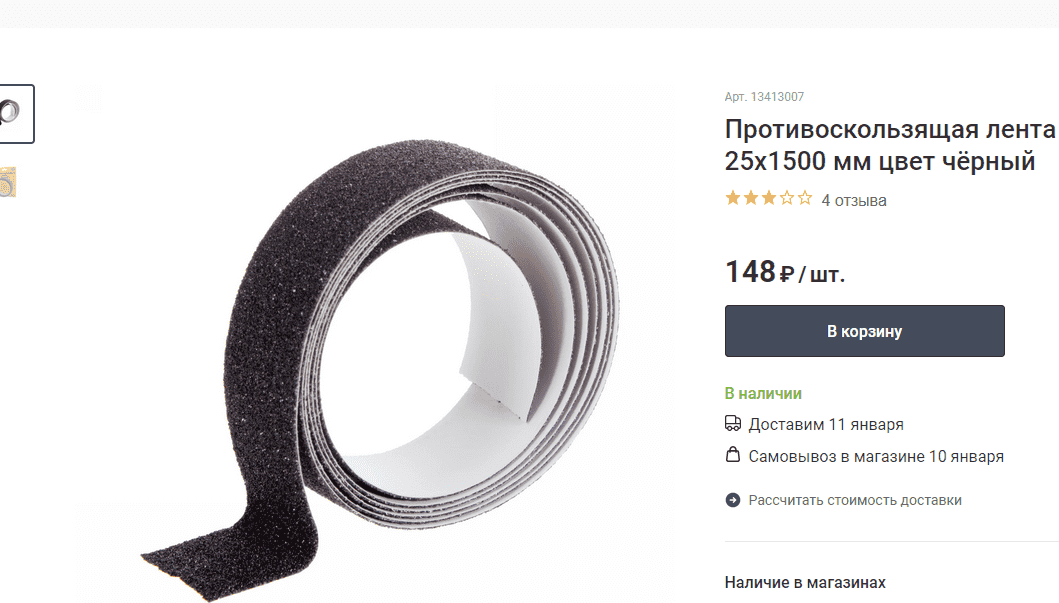The image size is (1059, 603).
Task: Click "Самовывоз в магазине 10 января" text
Action: (x=876, y=456)
